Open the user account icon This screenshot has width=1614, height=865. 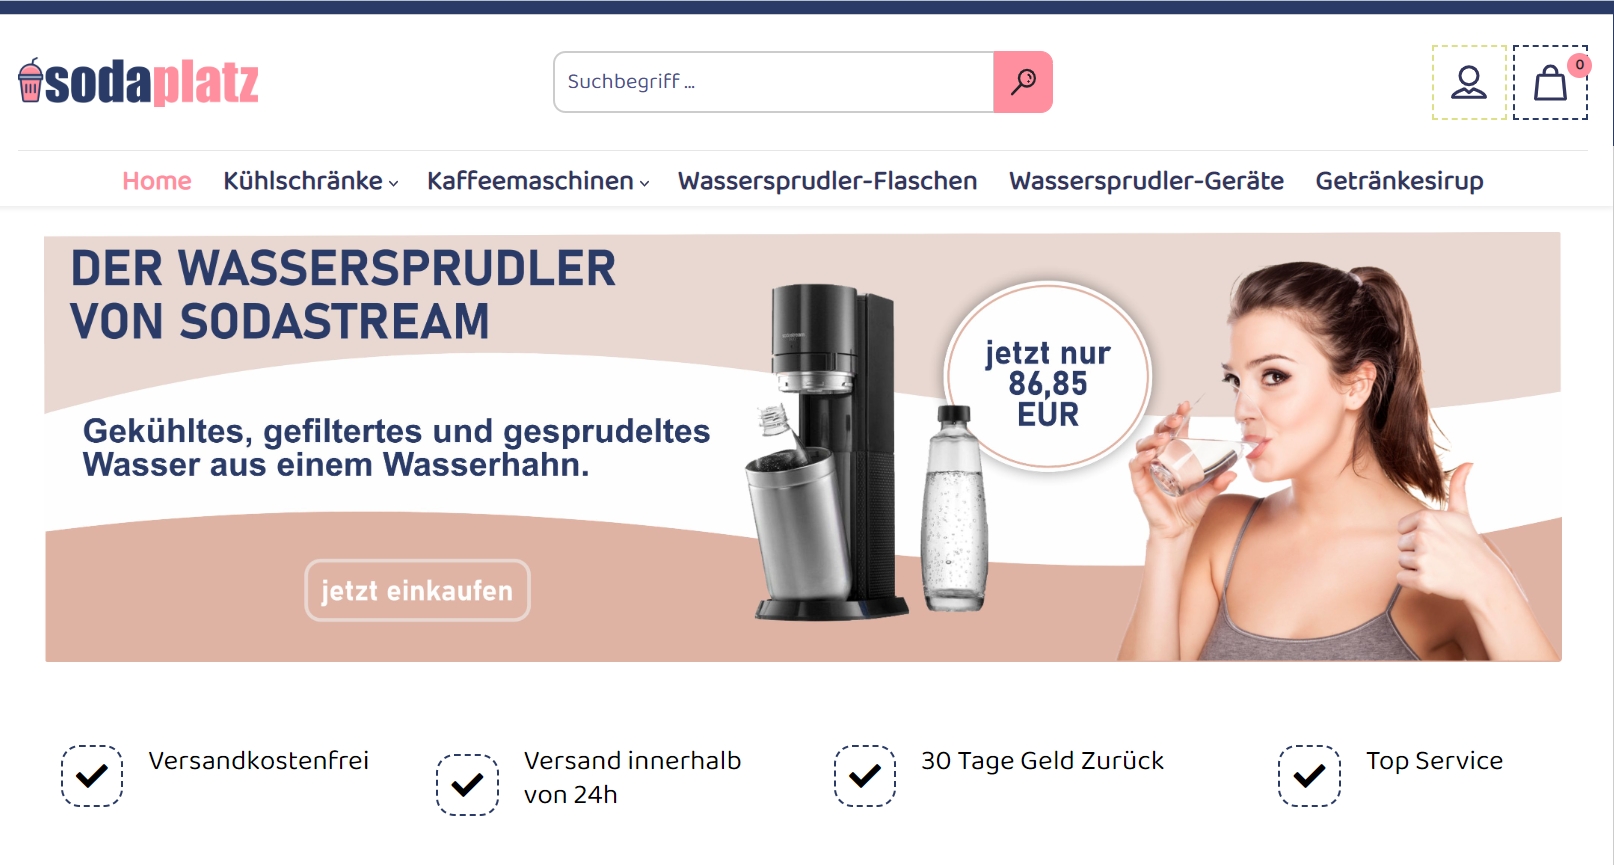(1469, 82)
